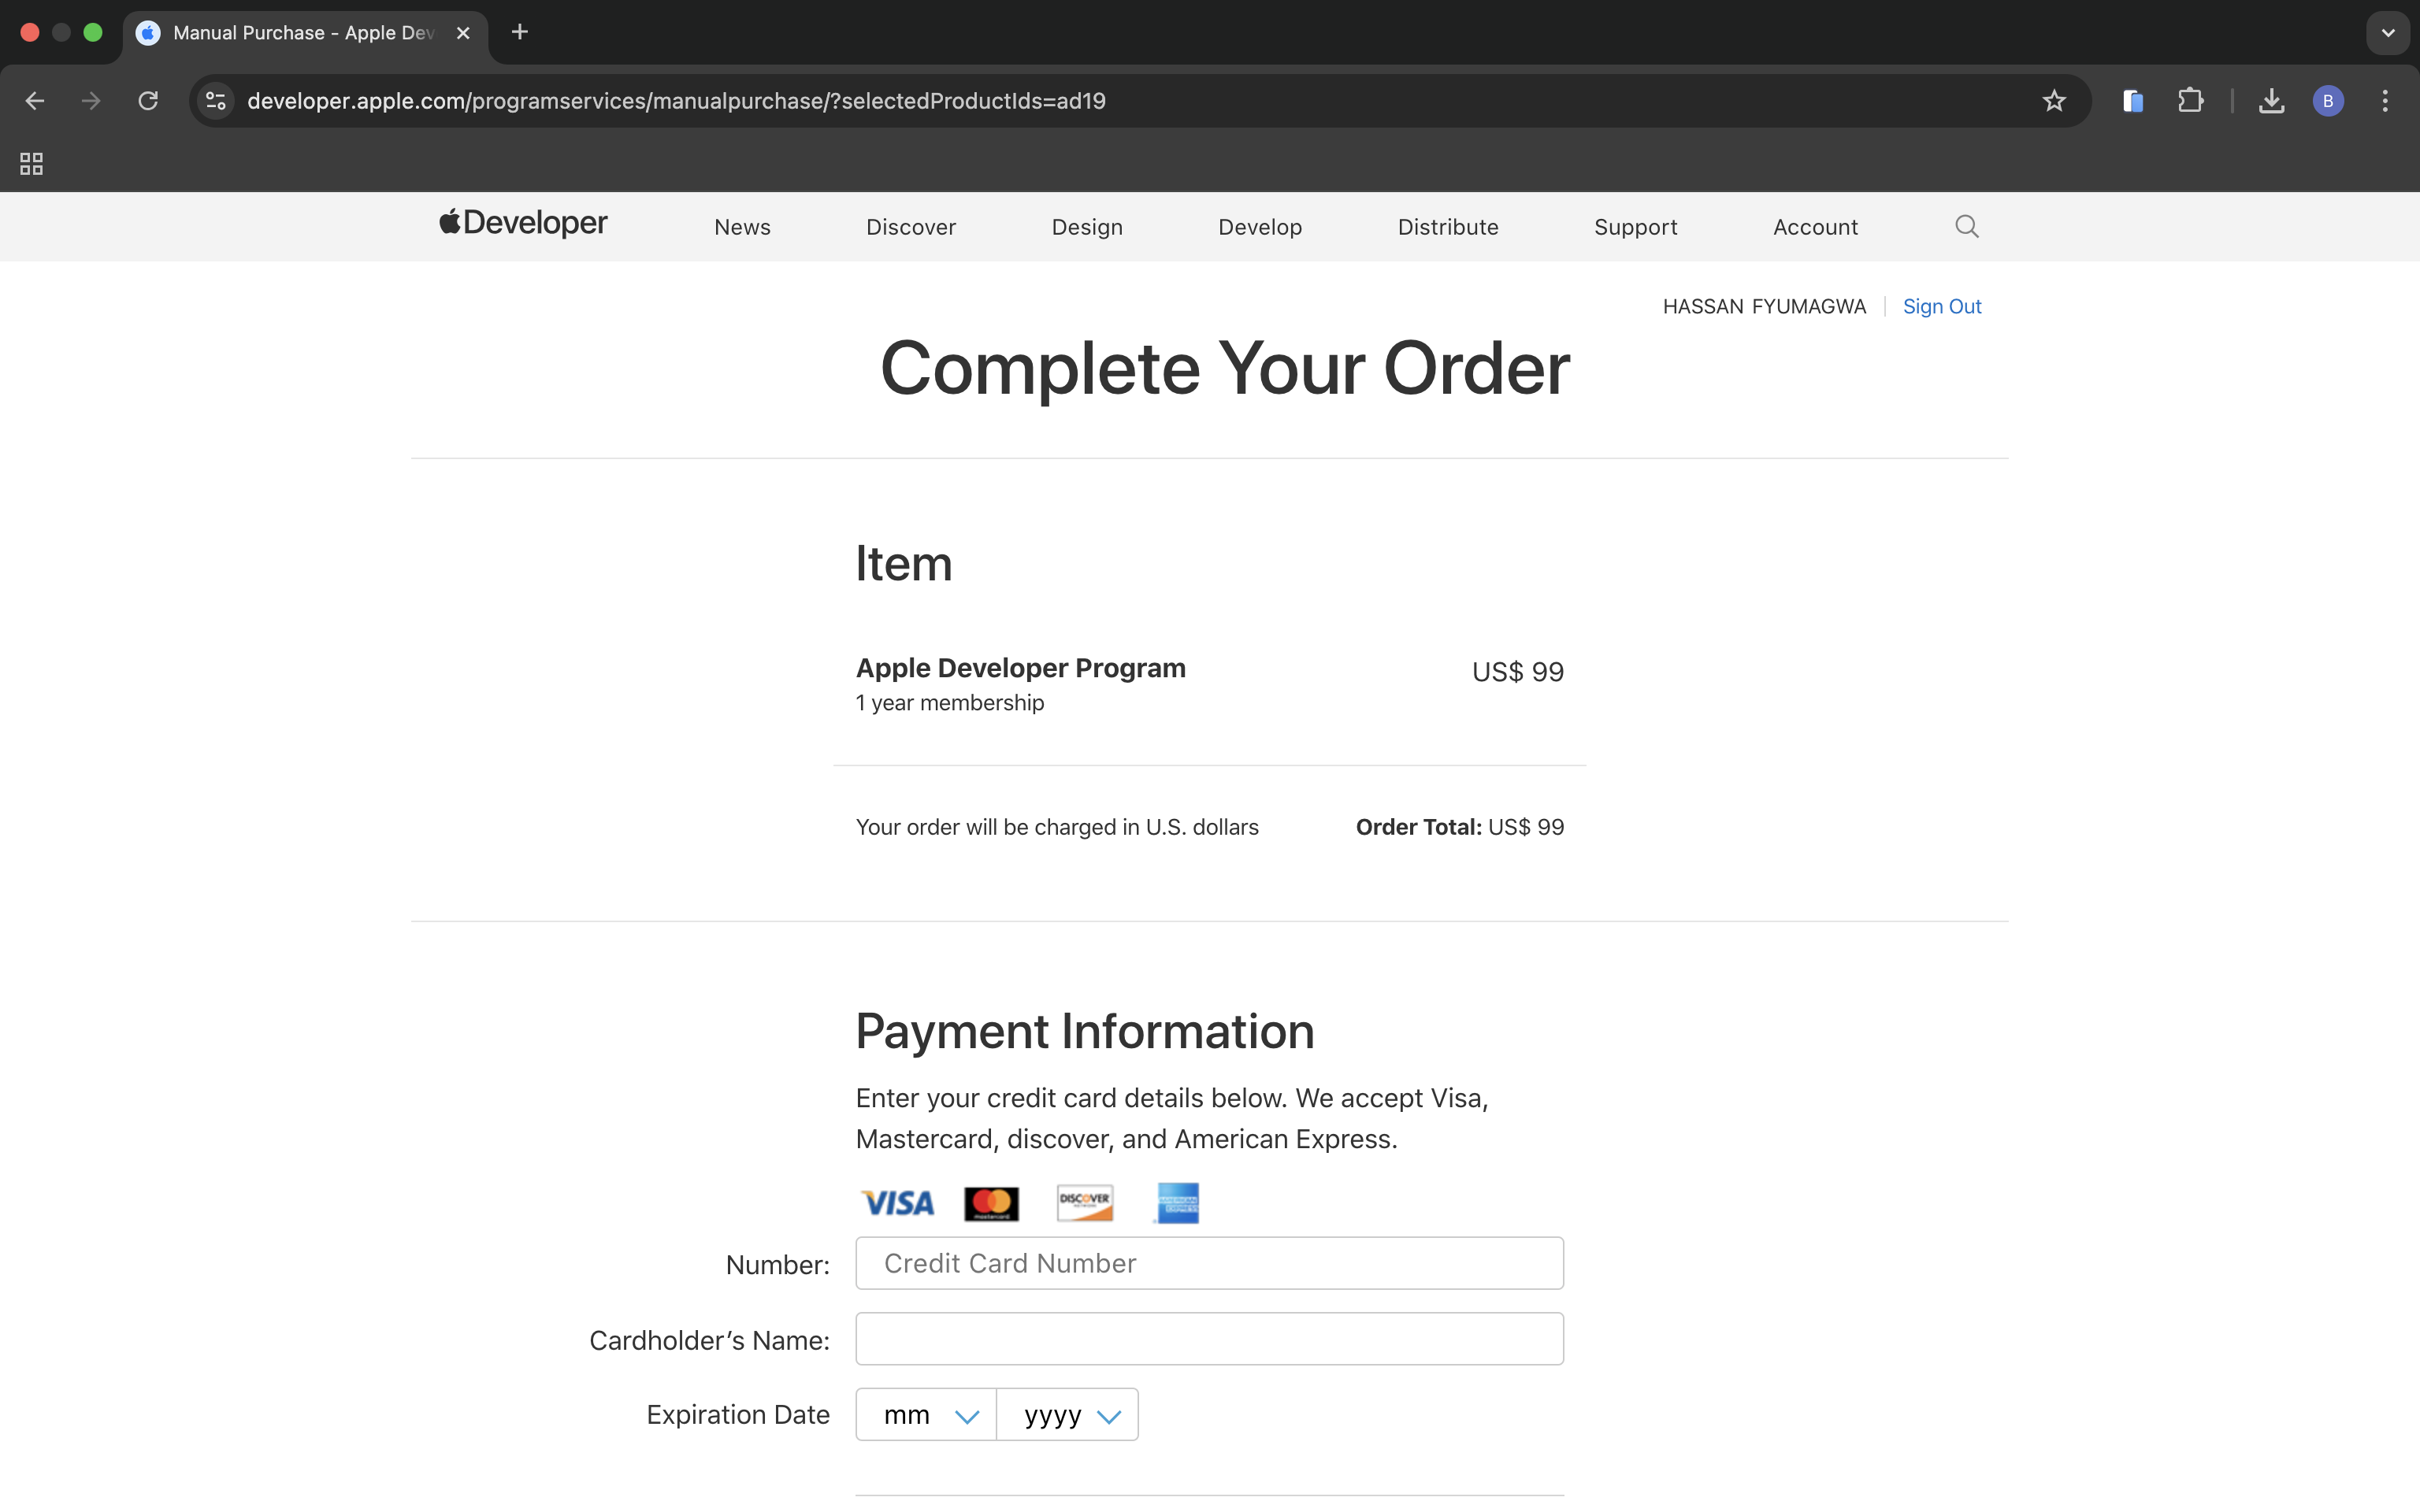The image size is (2420, 1512).
Task: Open the expiration year dropdown
Action: point(1067,1415)
